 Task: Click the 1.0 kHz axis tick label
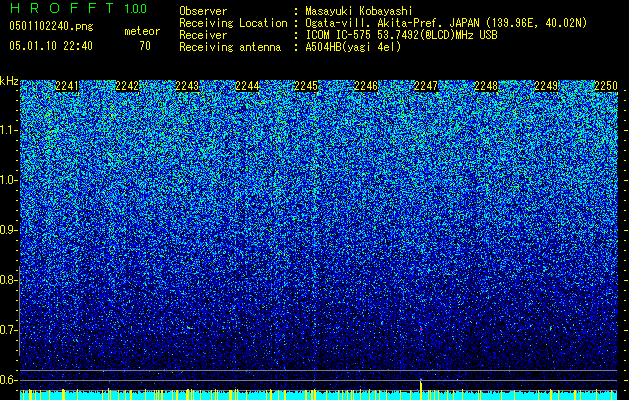pos(8,180)
